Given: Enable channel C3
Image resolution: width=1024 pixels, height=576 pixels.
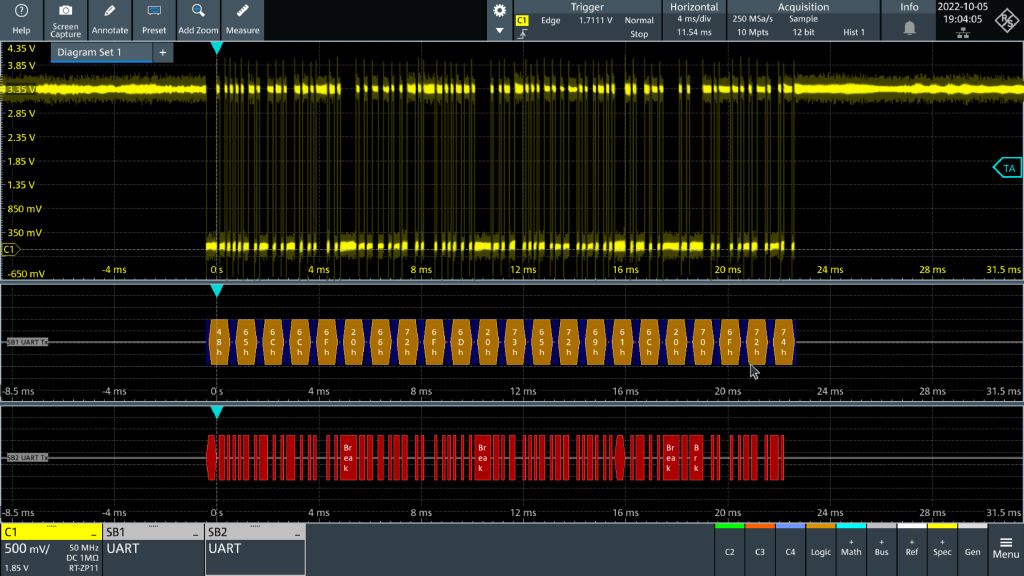Looking at the screenshot, I should coord(760,550).
